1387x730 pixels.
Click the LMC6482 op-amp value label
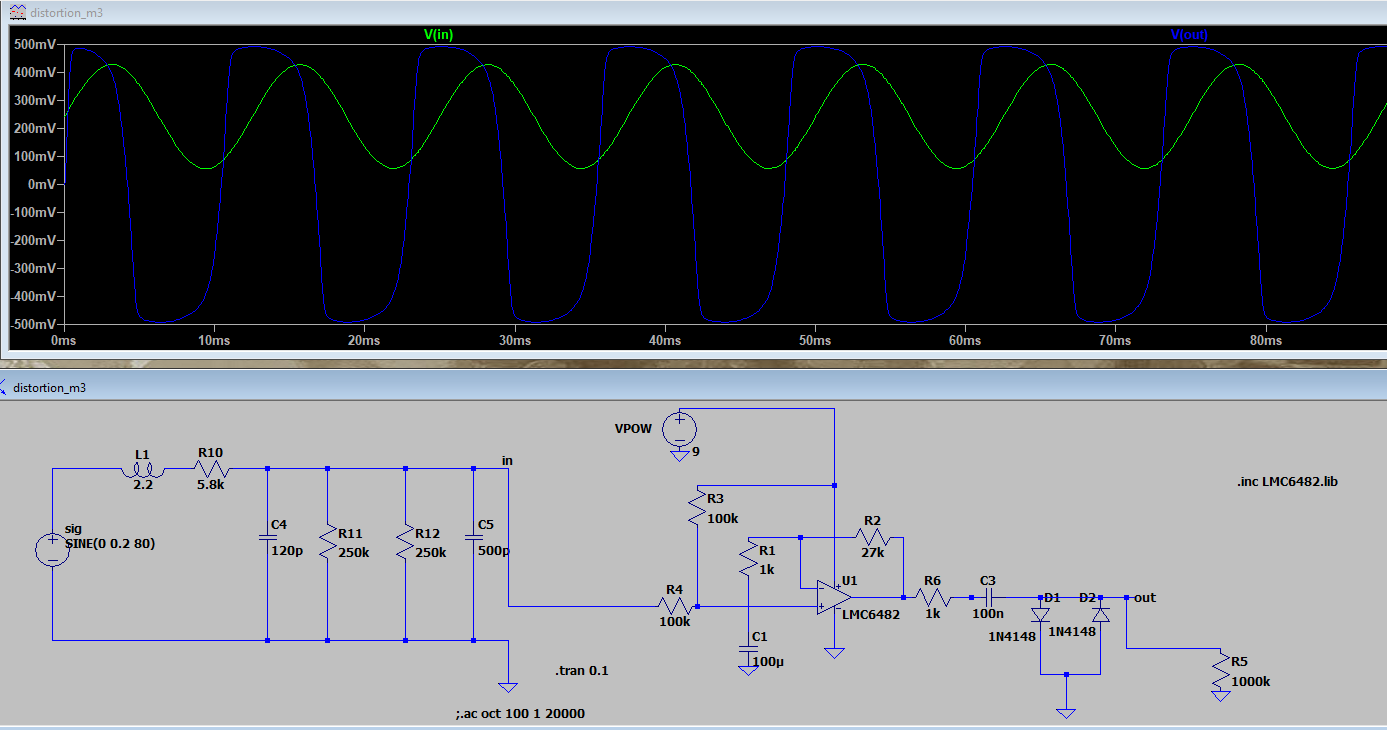pos(871,614)
